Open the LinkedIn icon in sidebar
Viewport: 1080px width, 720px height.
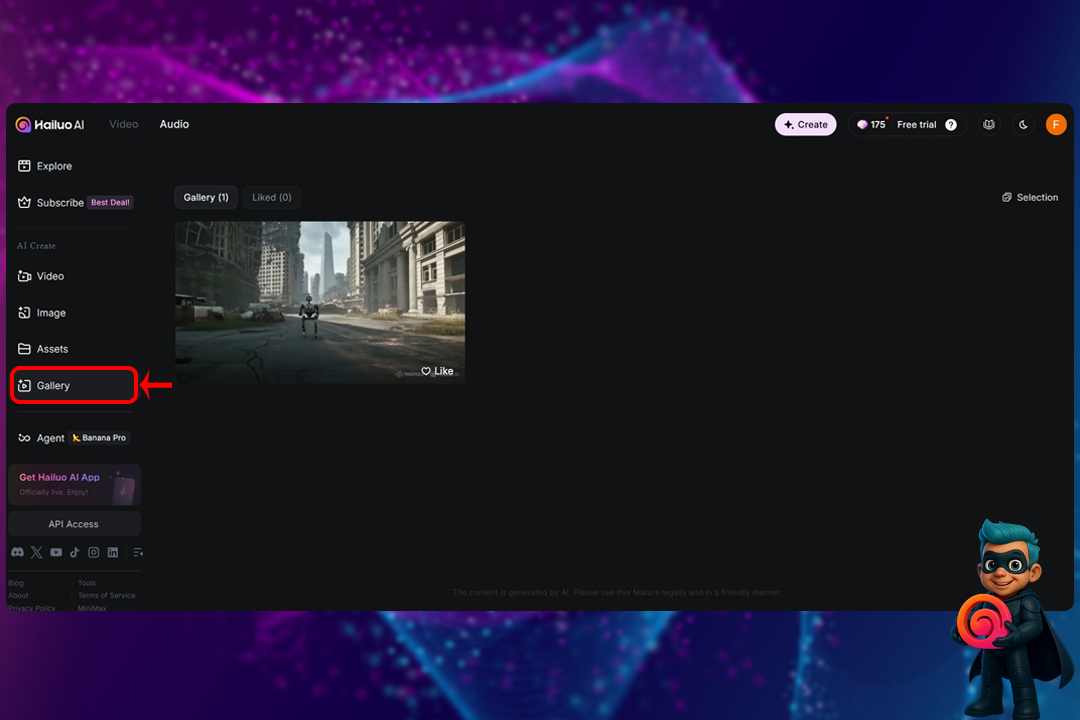(113, 552)
